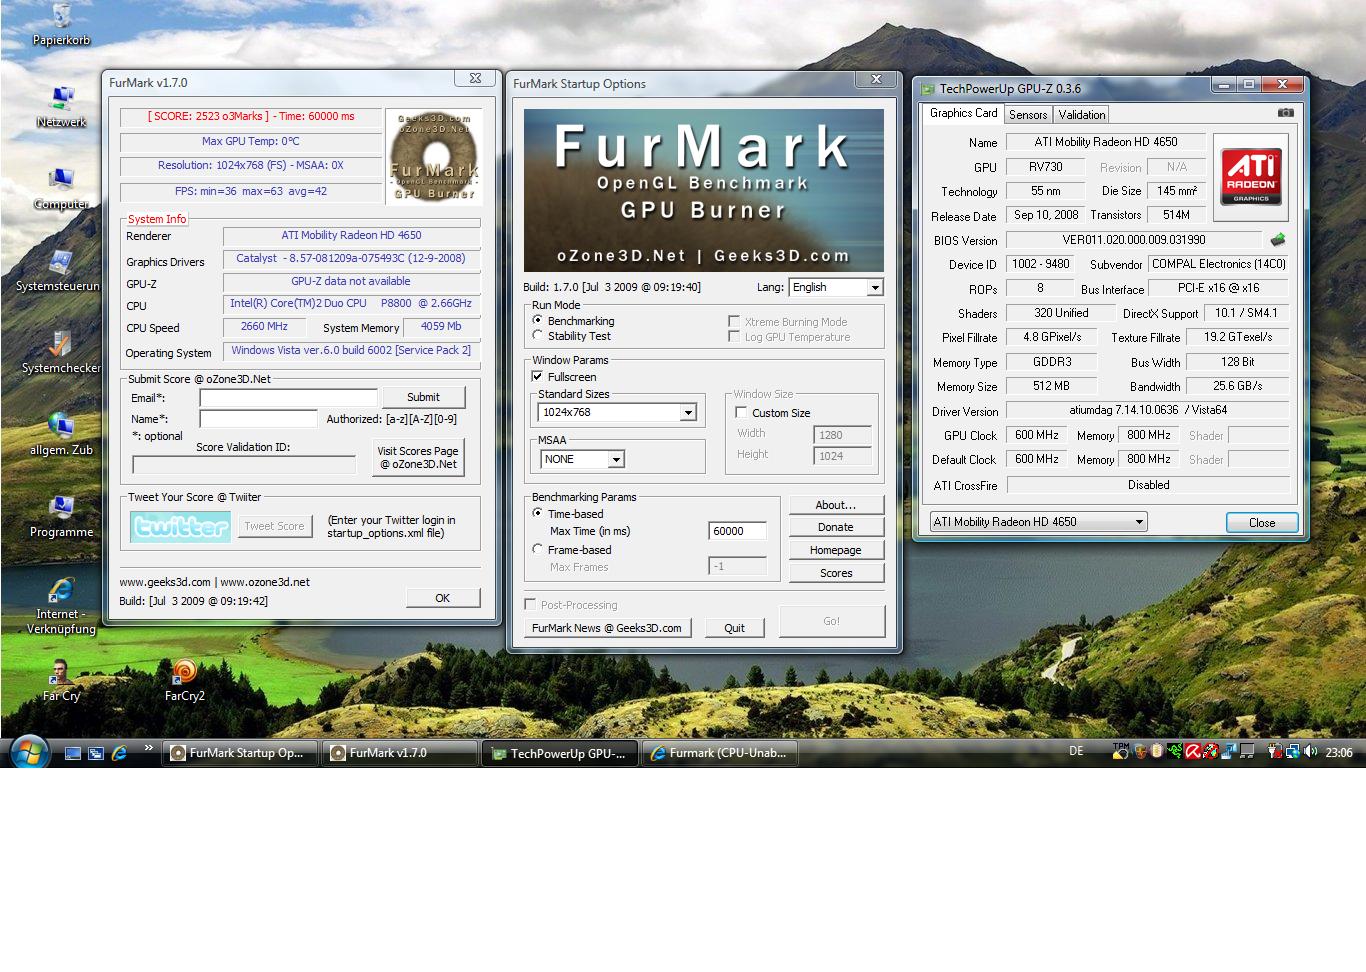Click the DE language indicator
The image size is (1366, 972).
pos(1076,752)
